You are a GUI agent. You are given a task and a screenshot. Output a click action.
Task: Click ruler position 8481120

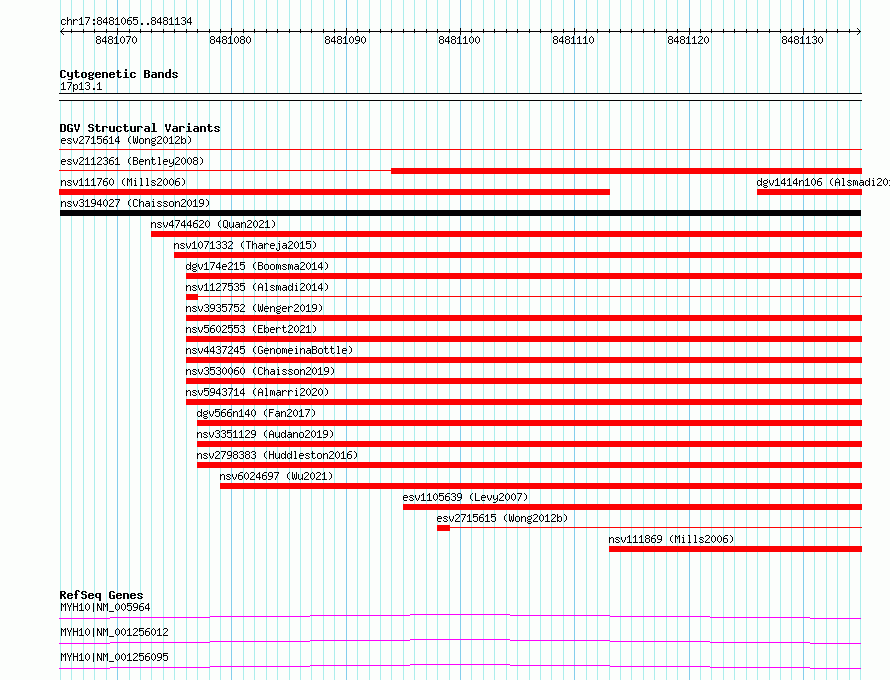pyautogui.click(x=689, y=40)
